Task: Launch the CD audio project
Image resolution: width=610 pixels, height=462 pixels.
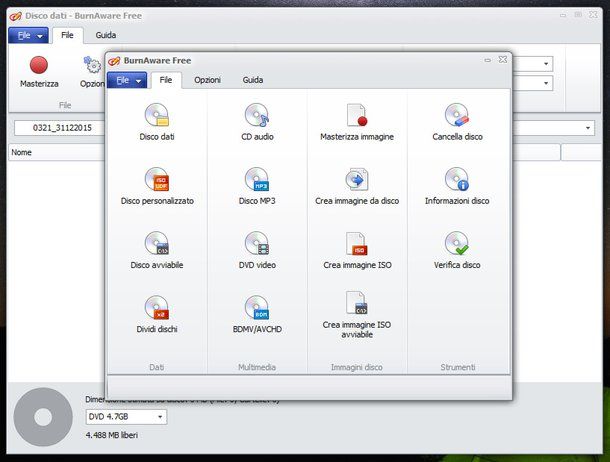Action: point(257,122)
